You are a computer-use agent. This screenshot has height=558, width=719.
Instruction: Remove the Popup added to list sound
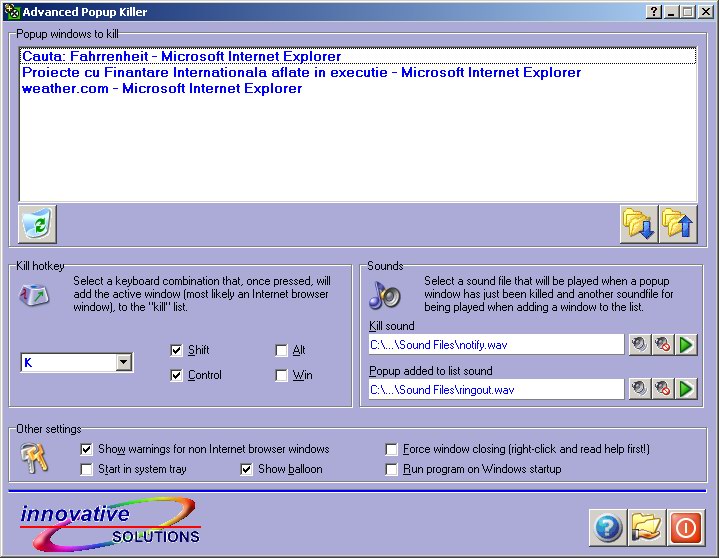point(663,389)
